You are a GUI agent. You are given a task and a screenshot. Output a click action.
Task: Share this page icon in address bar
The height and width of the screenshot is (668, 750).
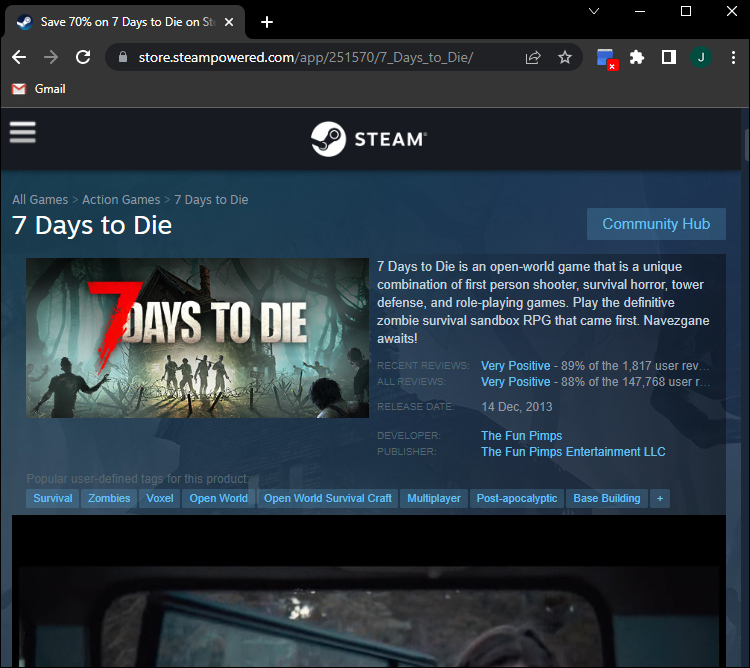533,57
